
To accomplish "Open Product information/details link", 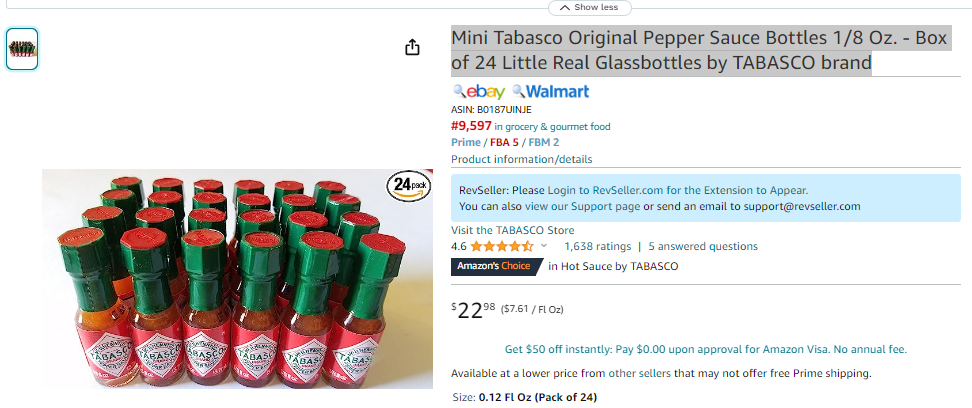I will pyautogui.click(x=521, y=159).
